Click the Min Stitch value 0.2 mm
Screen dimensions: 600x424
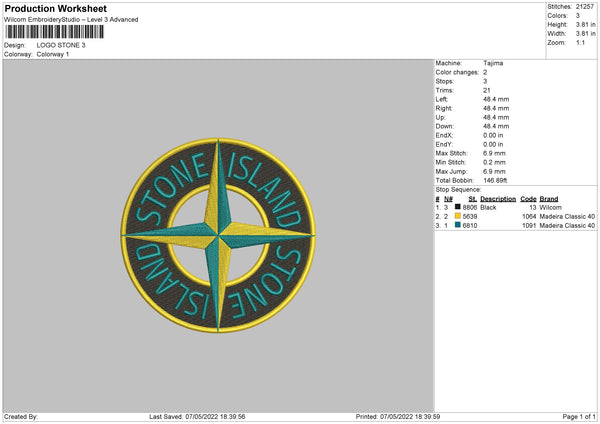(494, 162)
